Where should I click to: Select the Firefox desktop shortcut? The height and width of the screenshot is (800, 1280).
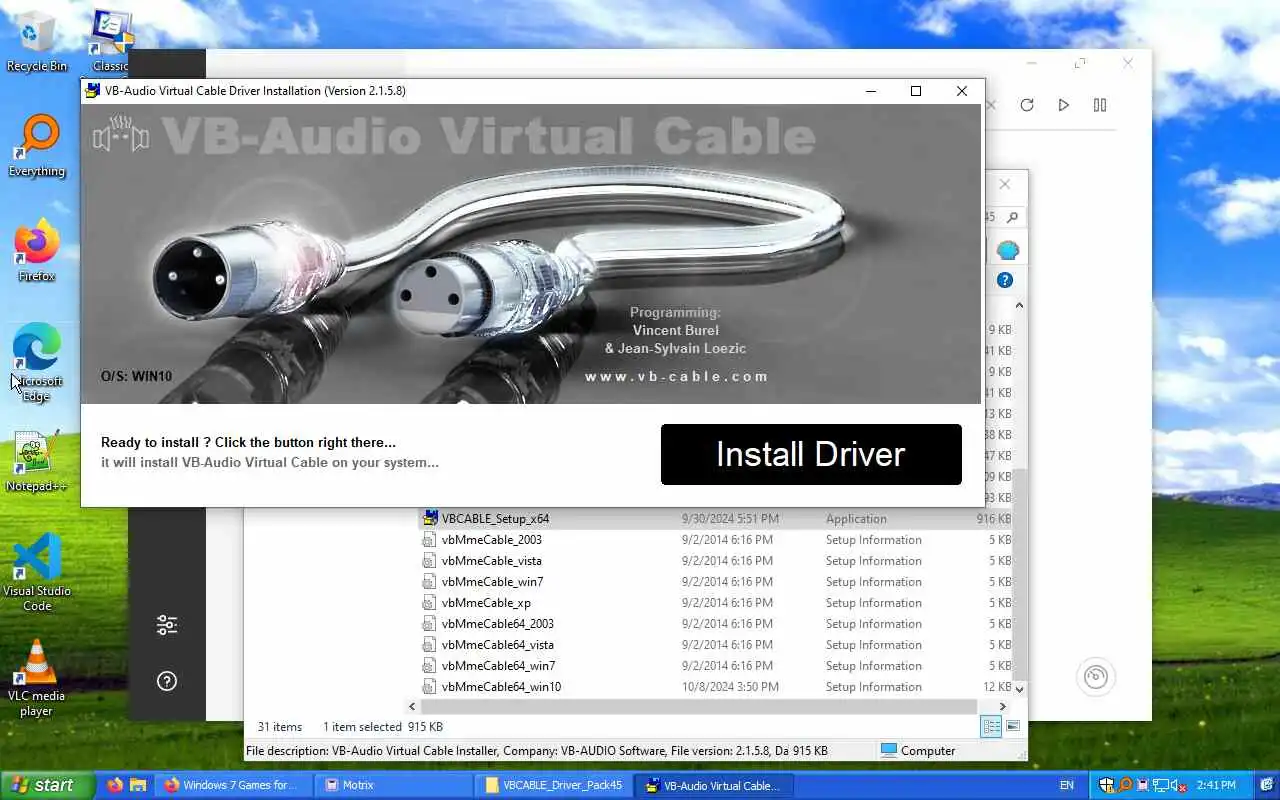point(37,251)
